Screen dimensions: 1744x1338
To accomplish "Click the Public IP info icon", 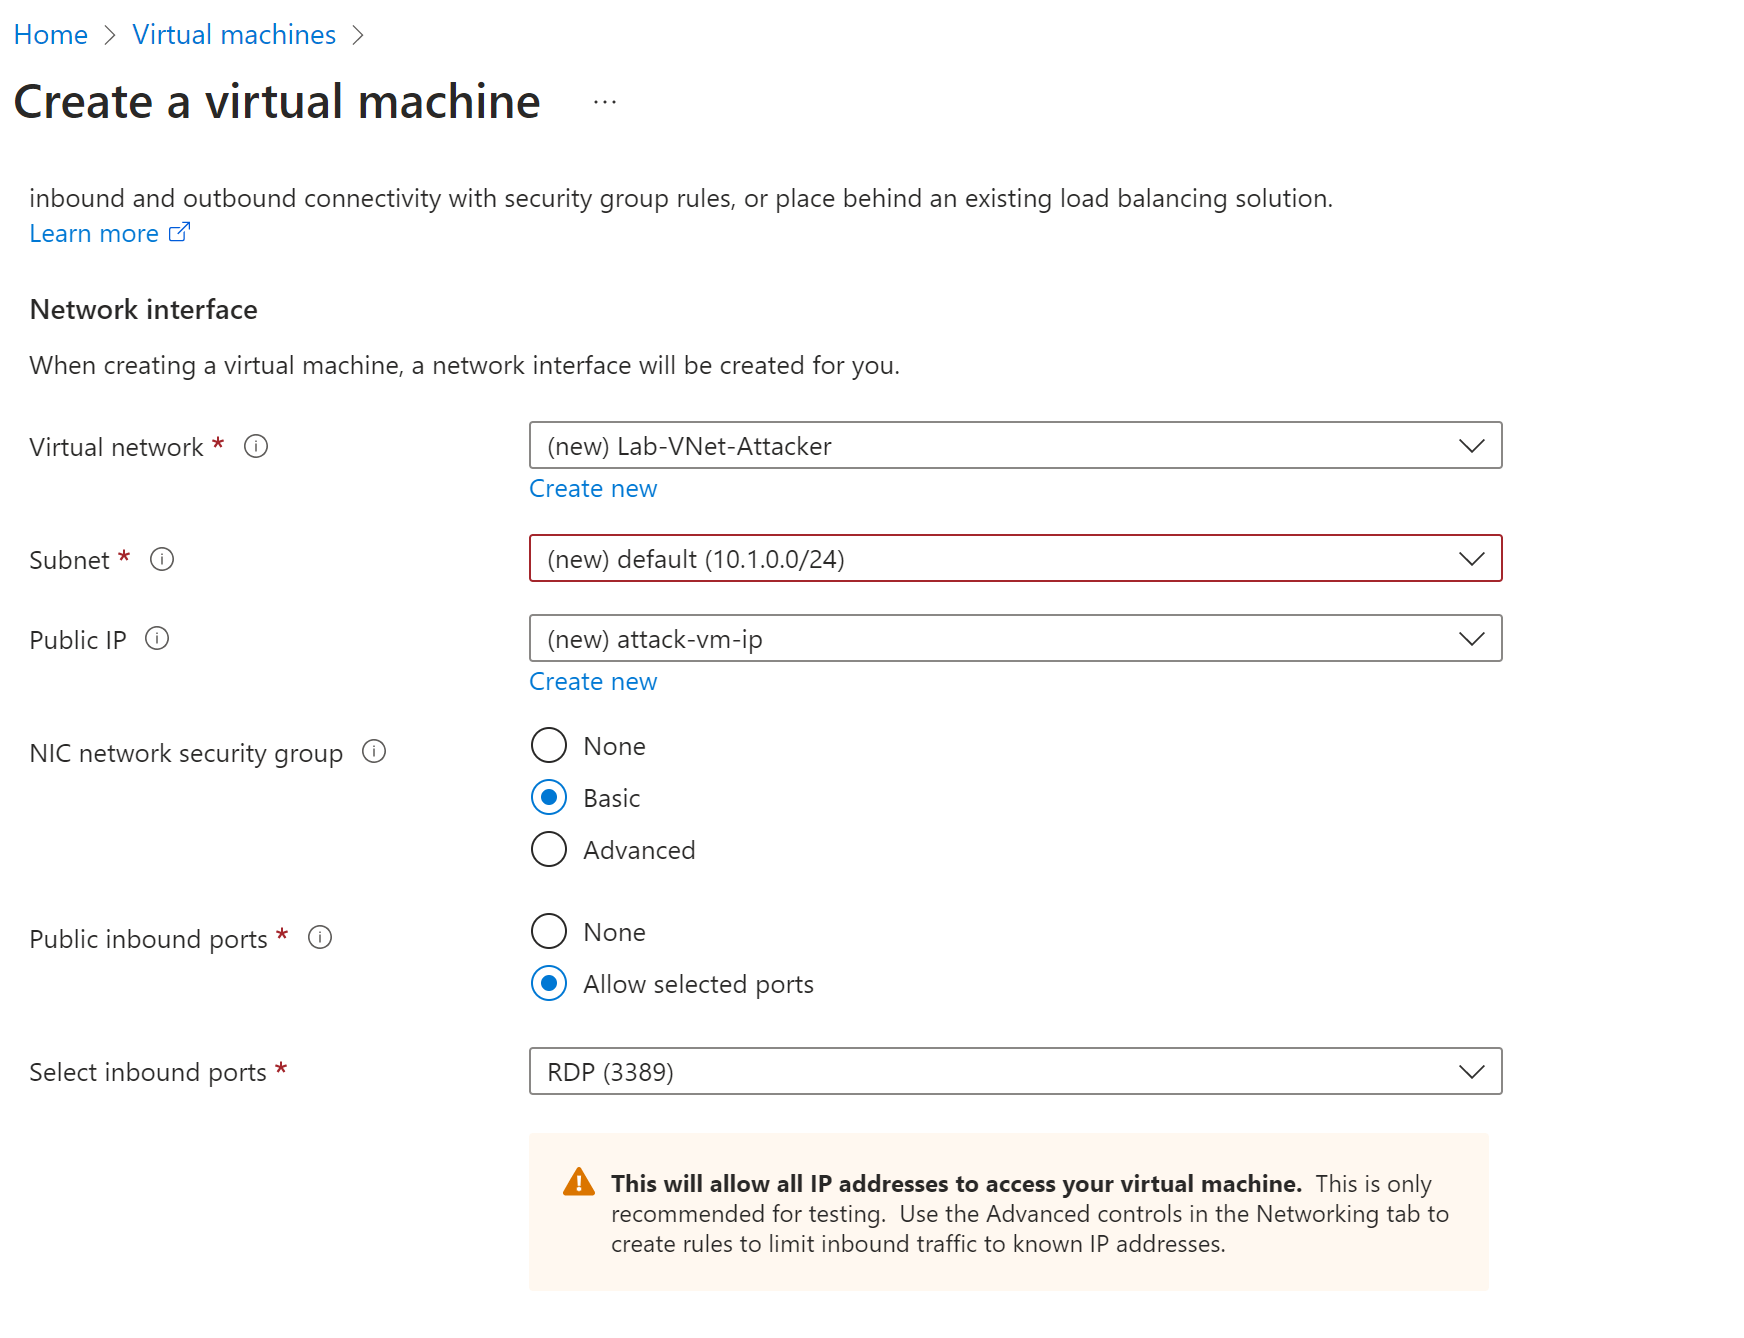I will click(x=157, y=638).
